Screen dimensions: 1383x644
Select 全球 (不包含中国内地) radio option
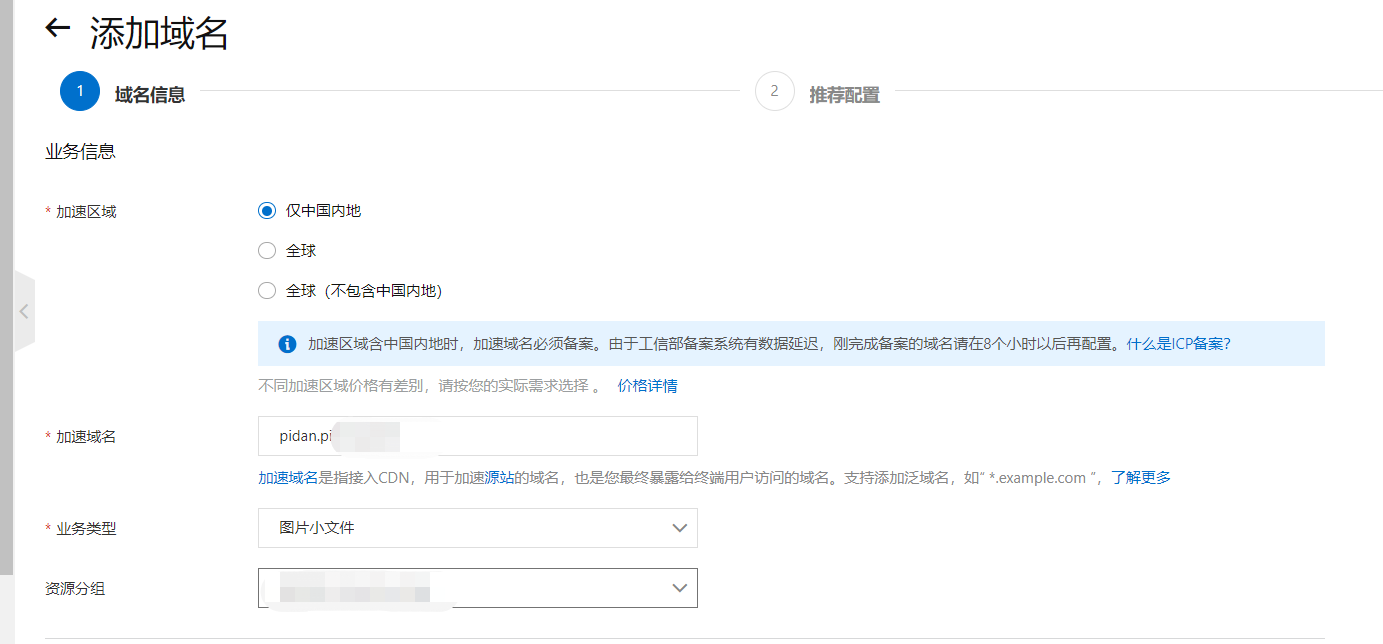tap(266, 291)
